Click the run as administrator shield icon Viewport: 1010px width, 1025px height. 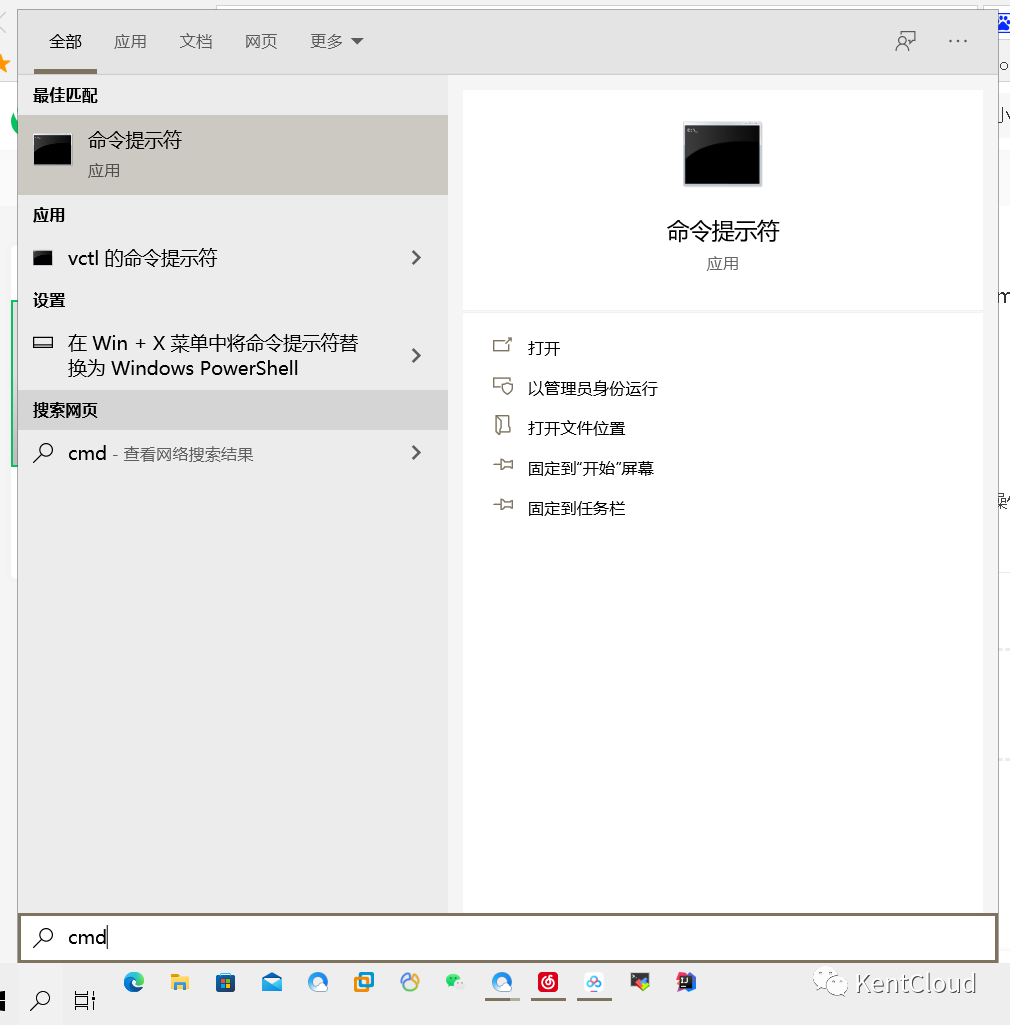click(503, 386)
